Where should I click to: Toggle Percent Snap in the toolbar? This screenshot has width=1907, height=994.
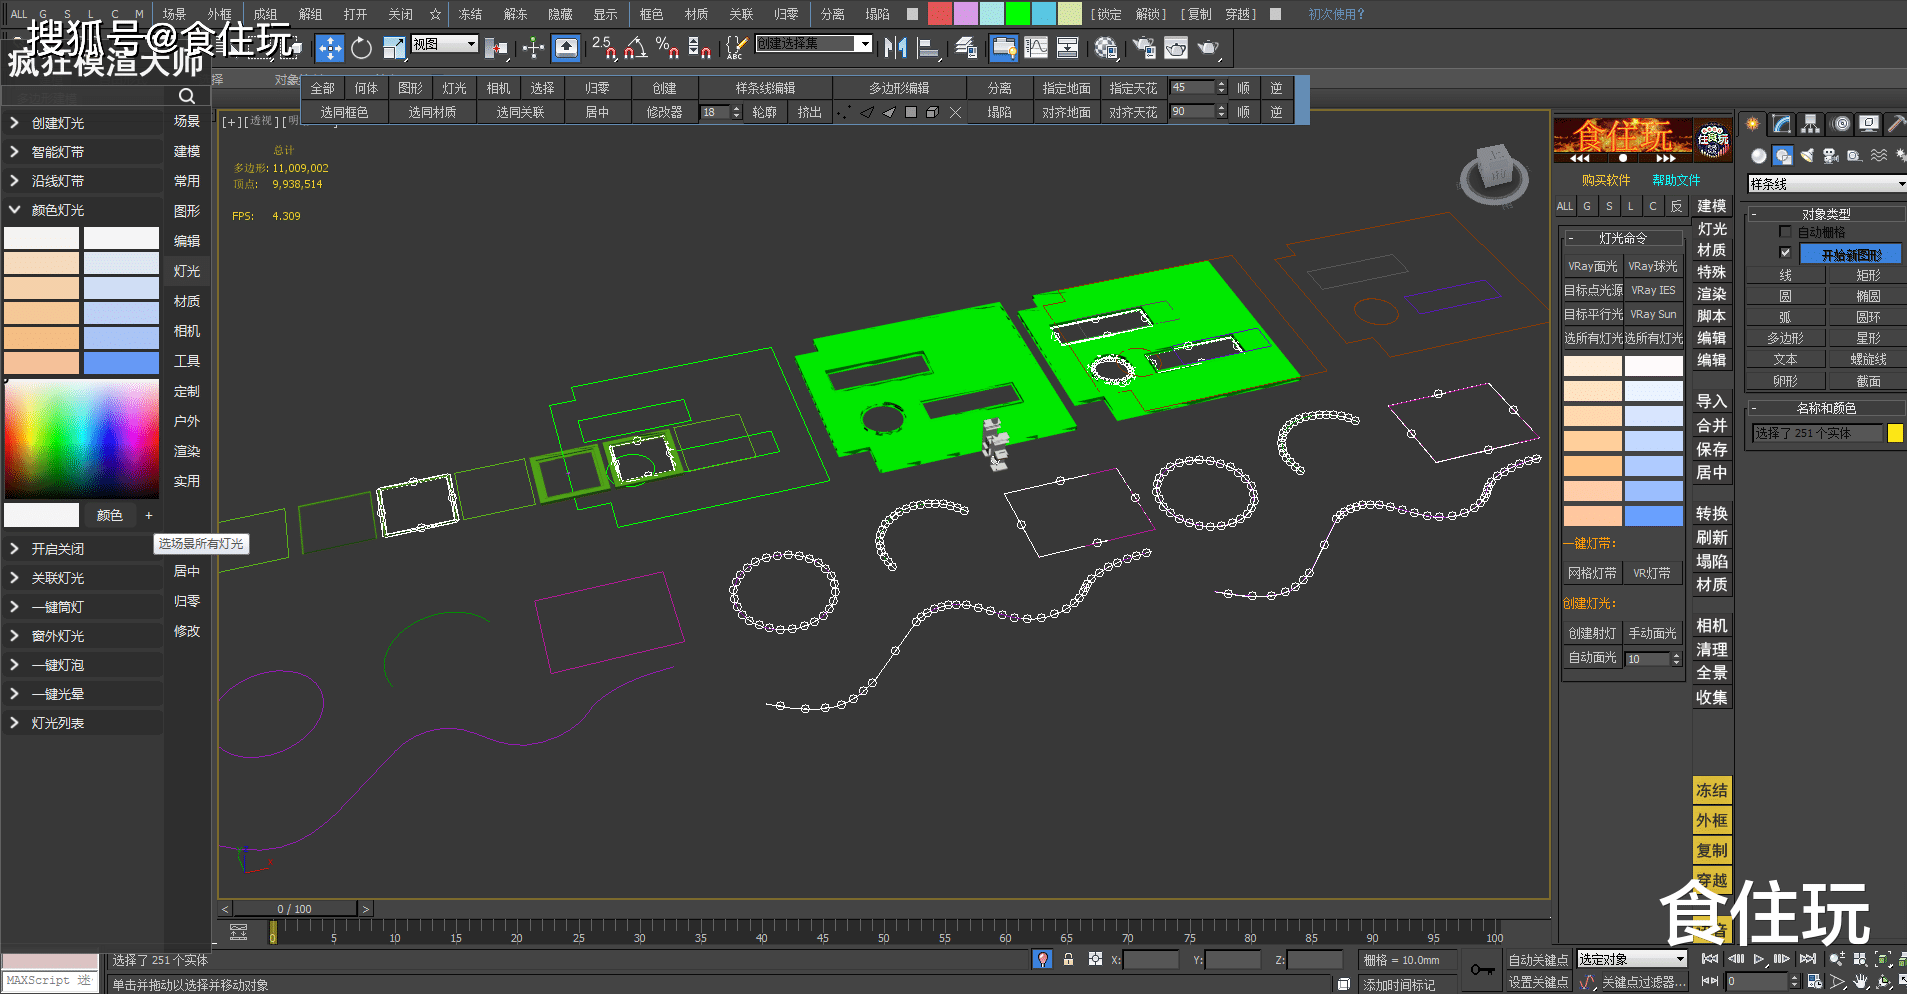pyautogui.click(x=667, y=47)
